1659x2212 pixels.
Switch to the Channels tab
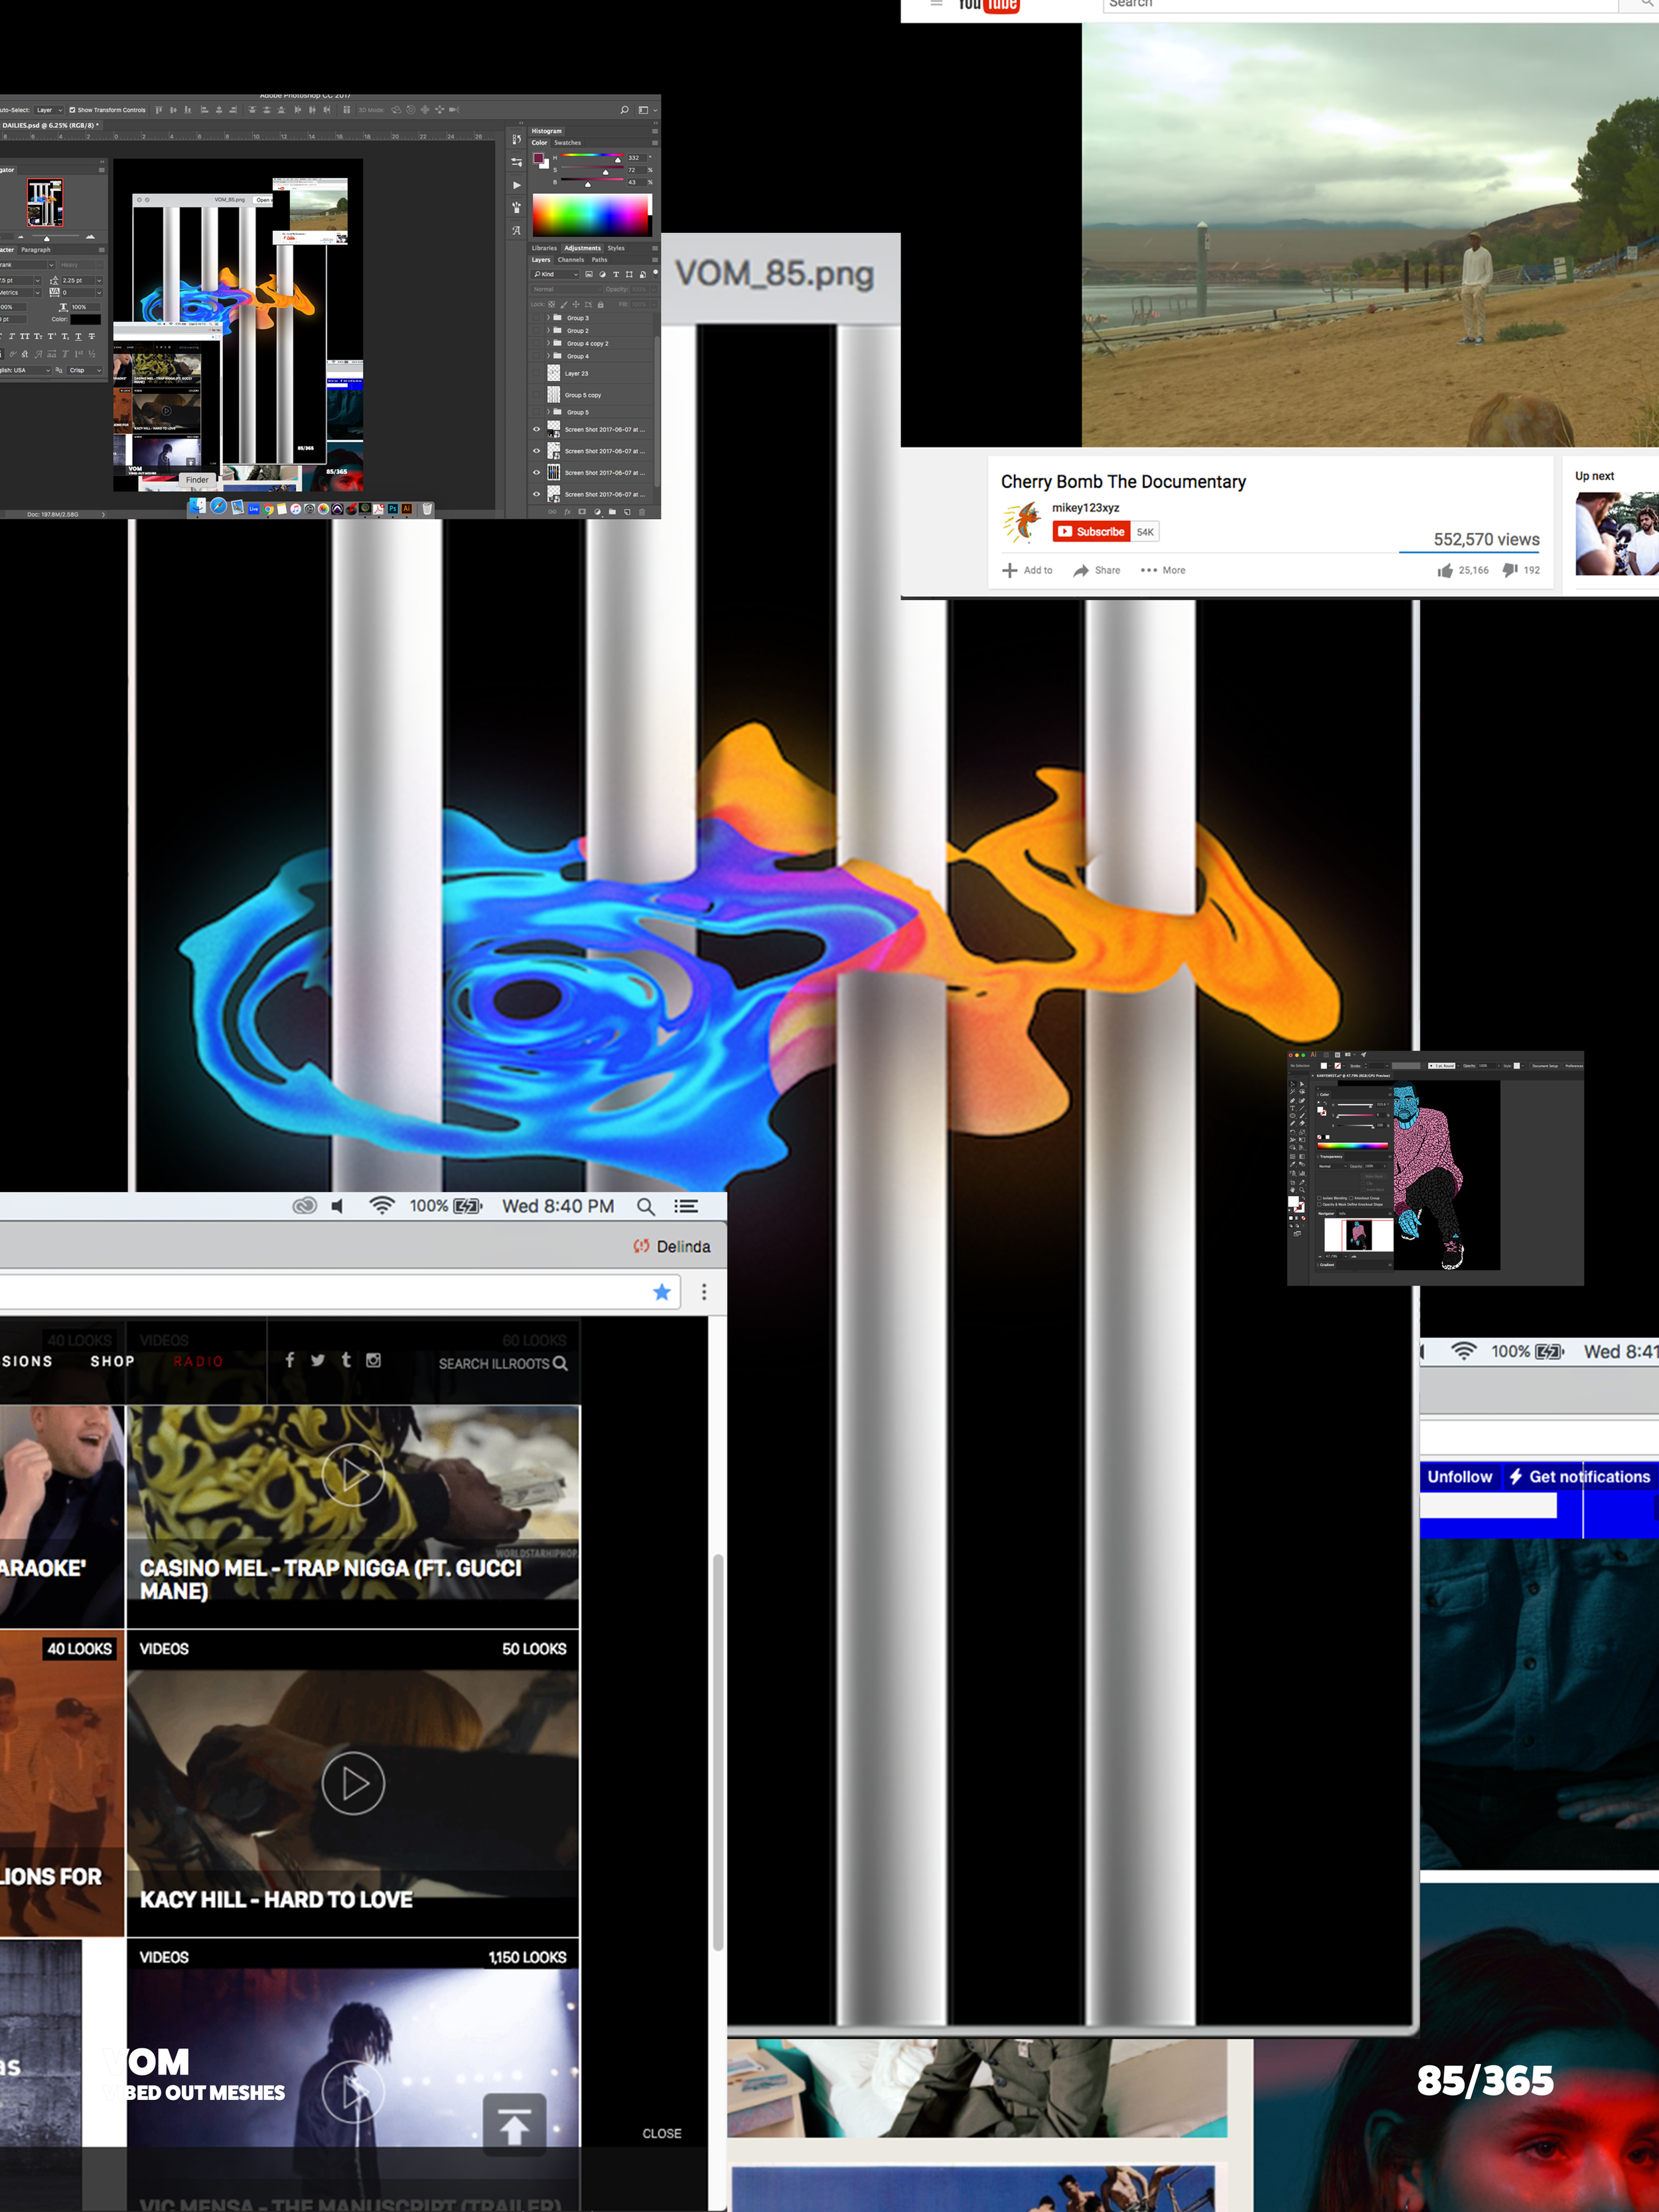[x=571, y=260]
